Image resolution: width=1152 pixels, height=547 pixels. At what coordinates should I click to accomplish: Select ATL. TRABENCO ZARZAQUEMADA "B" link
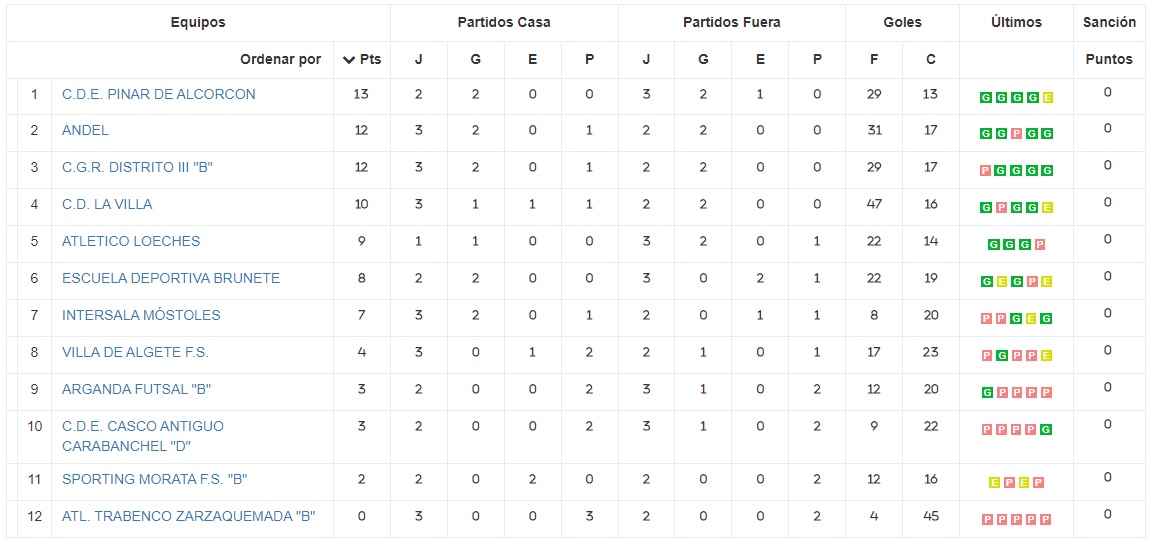[x=188, y=516]
